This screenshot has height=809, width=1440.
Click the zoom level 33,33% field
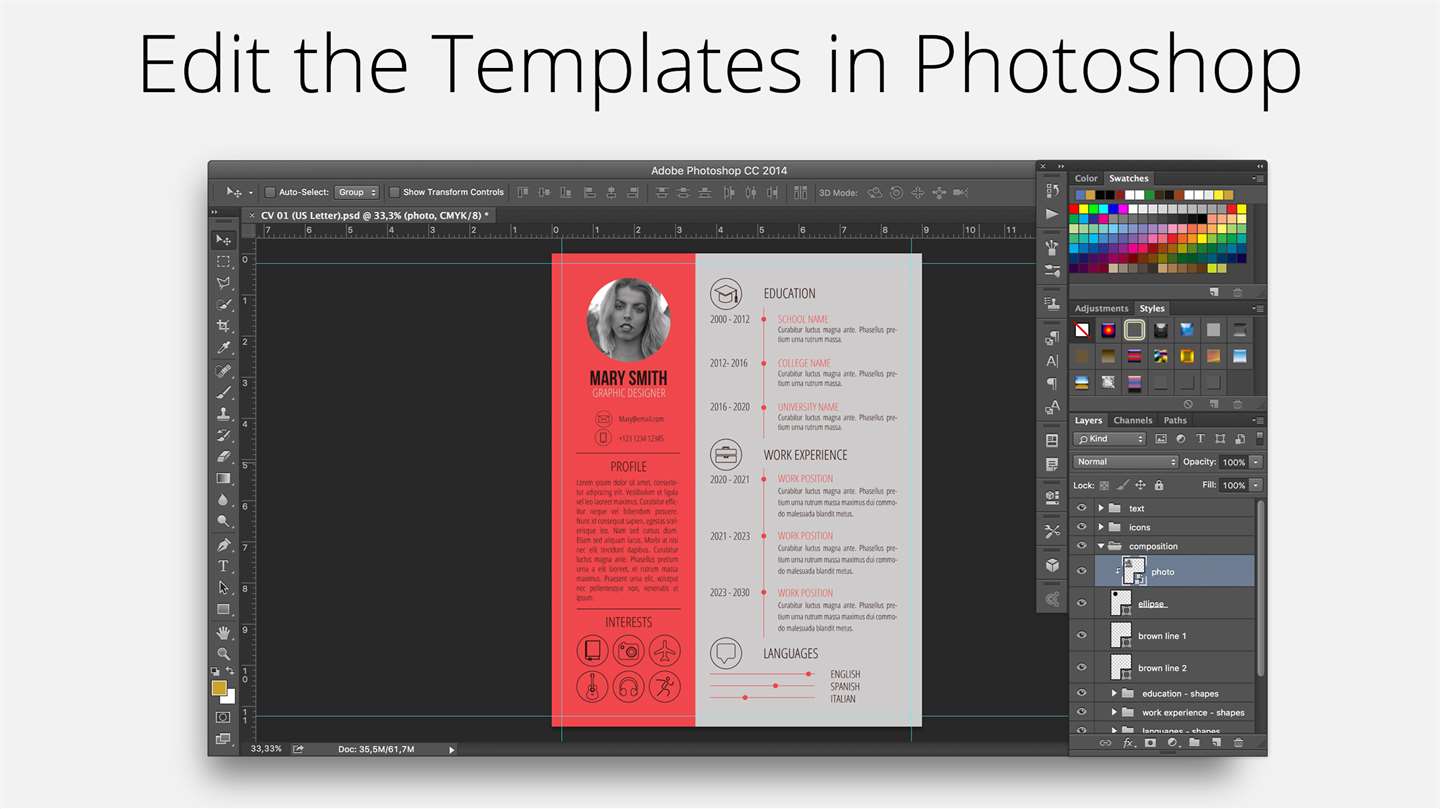click(266, 748)
